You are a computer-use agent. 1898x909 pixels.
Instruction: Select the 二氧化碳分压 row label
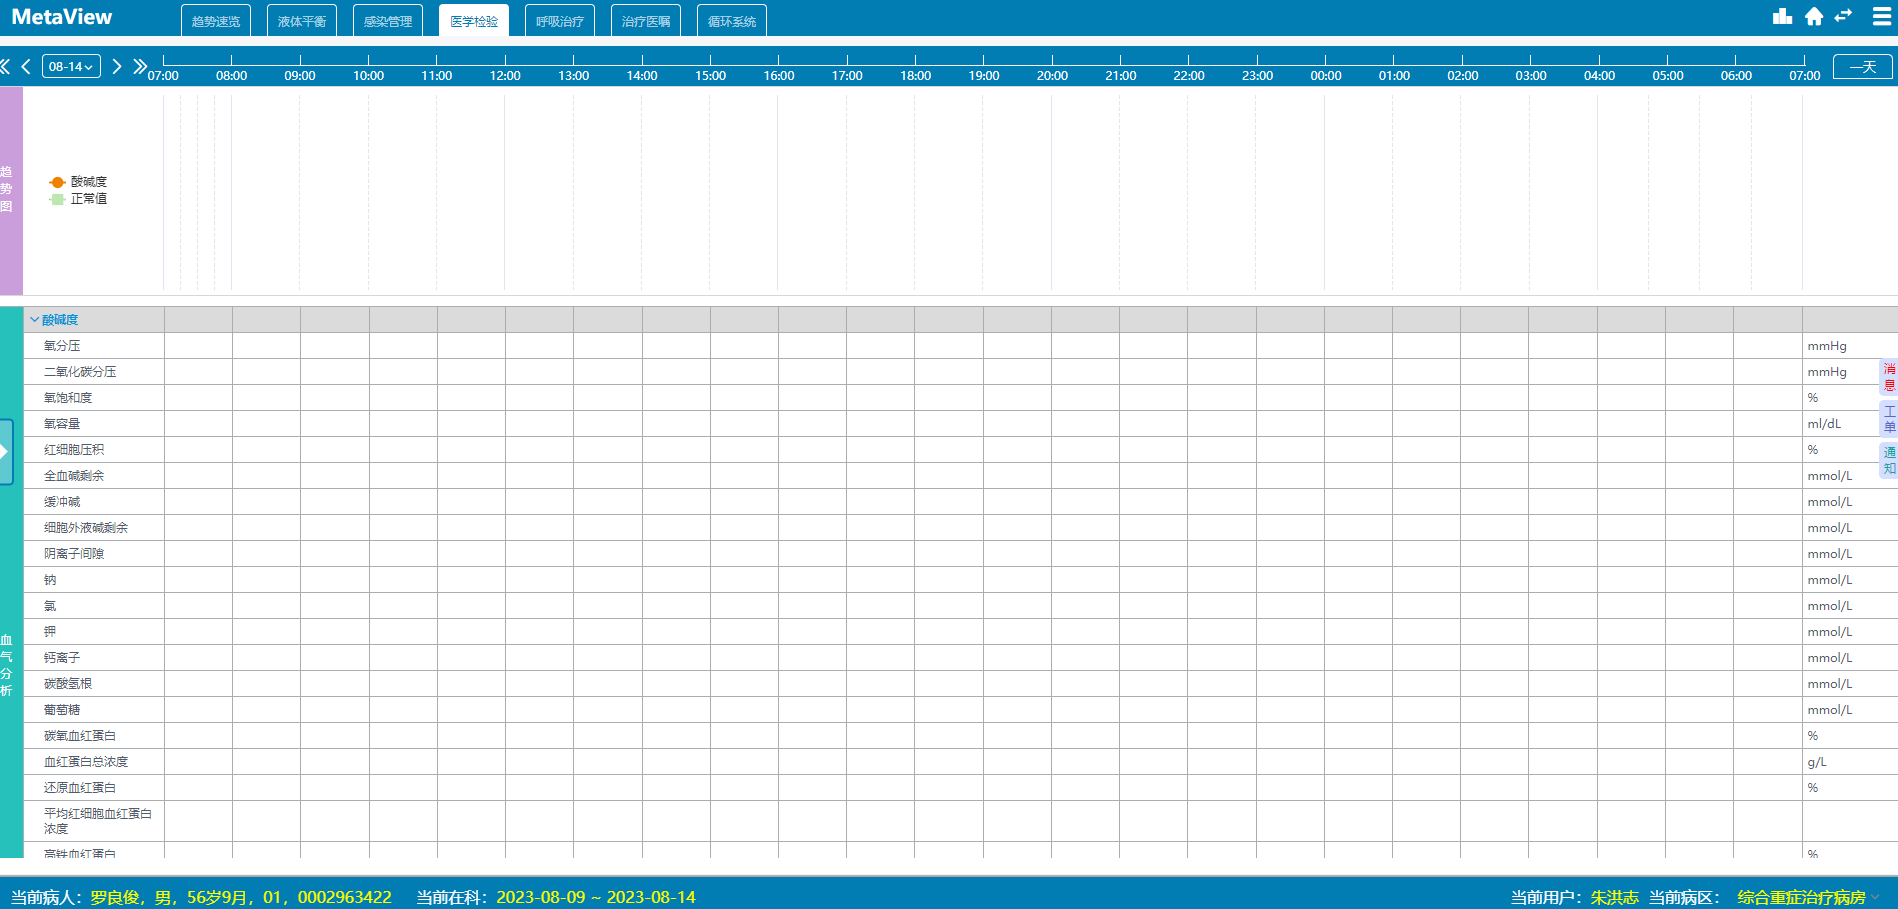tap(80, 372)
